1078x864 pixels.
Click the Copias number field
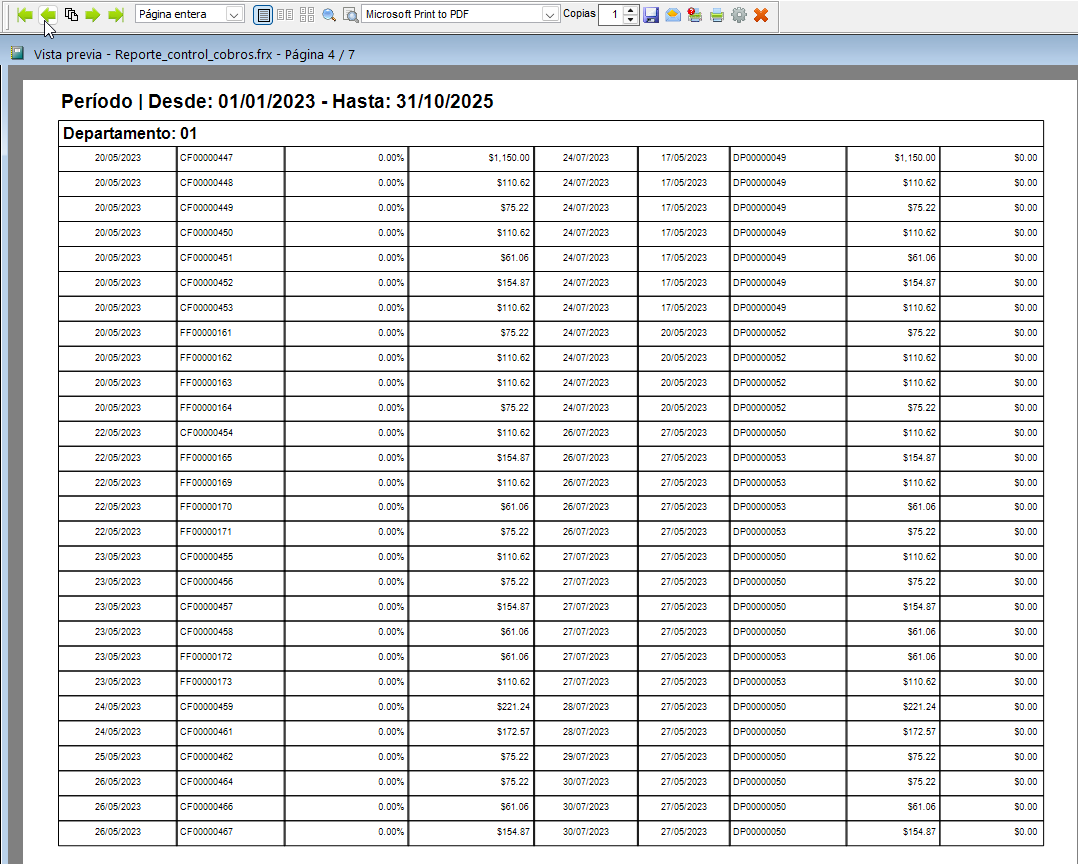pyautogui.click(x=611, y=14)
